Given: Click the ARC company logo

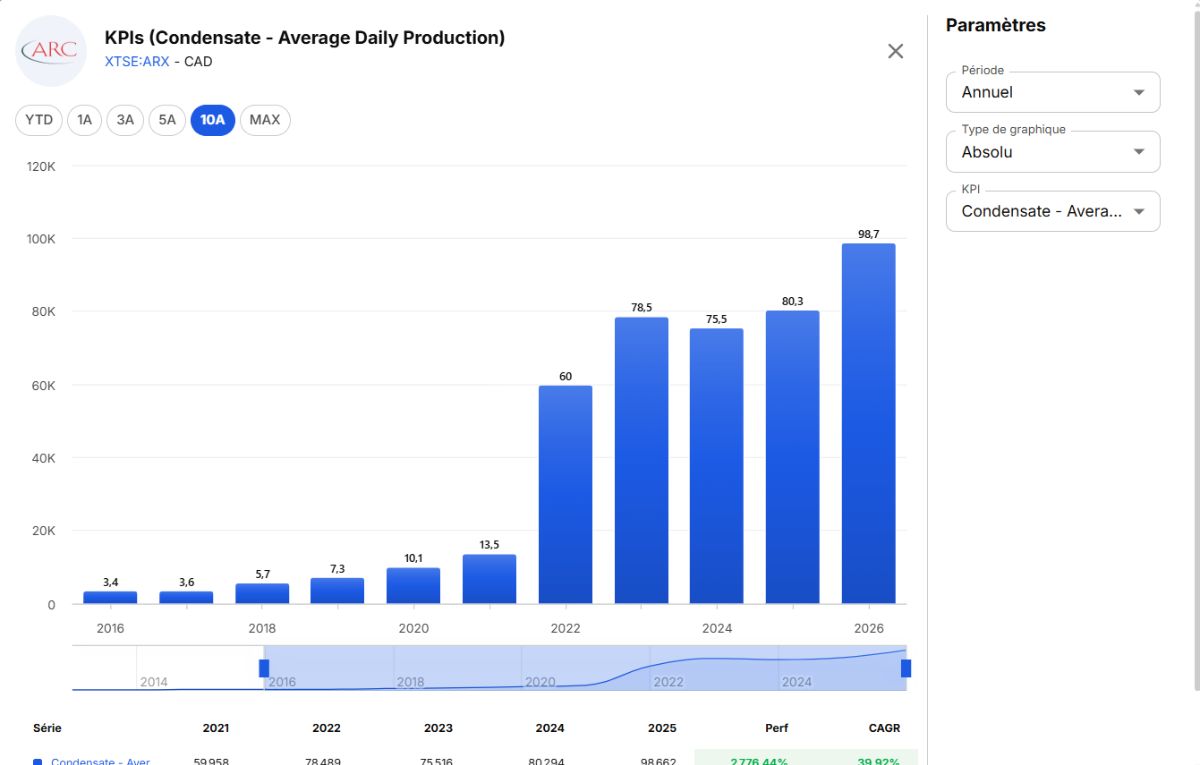Looking at the screenshot, I should (52, 51).
